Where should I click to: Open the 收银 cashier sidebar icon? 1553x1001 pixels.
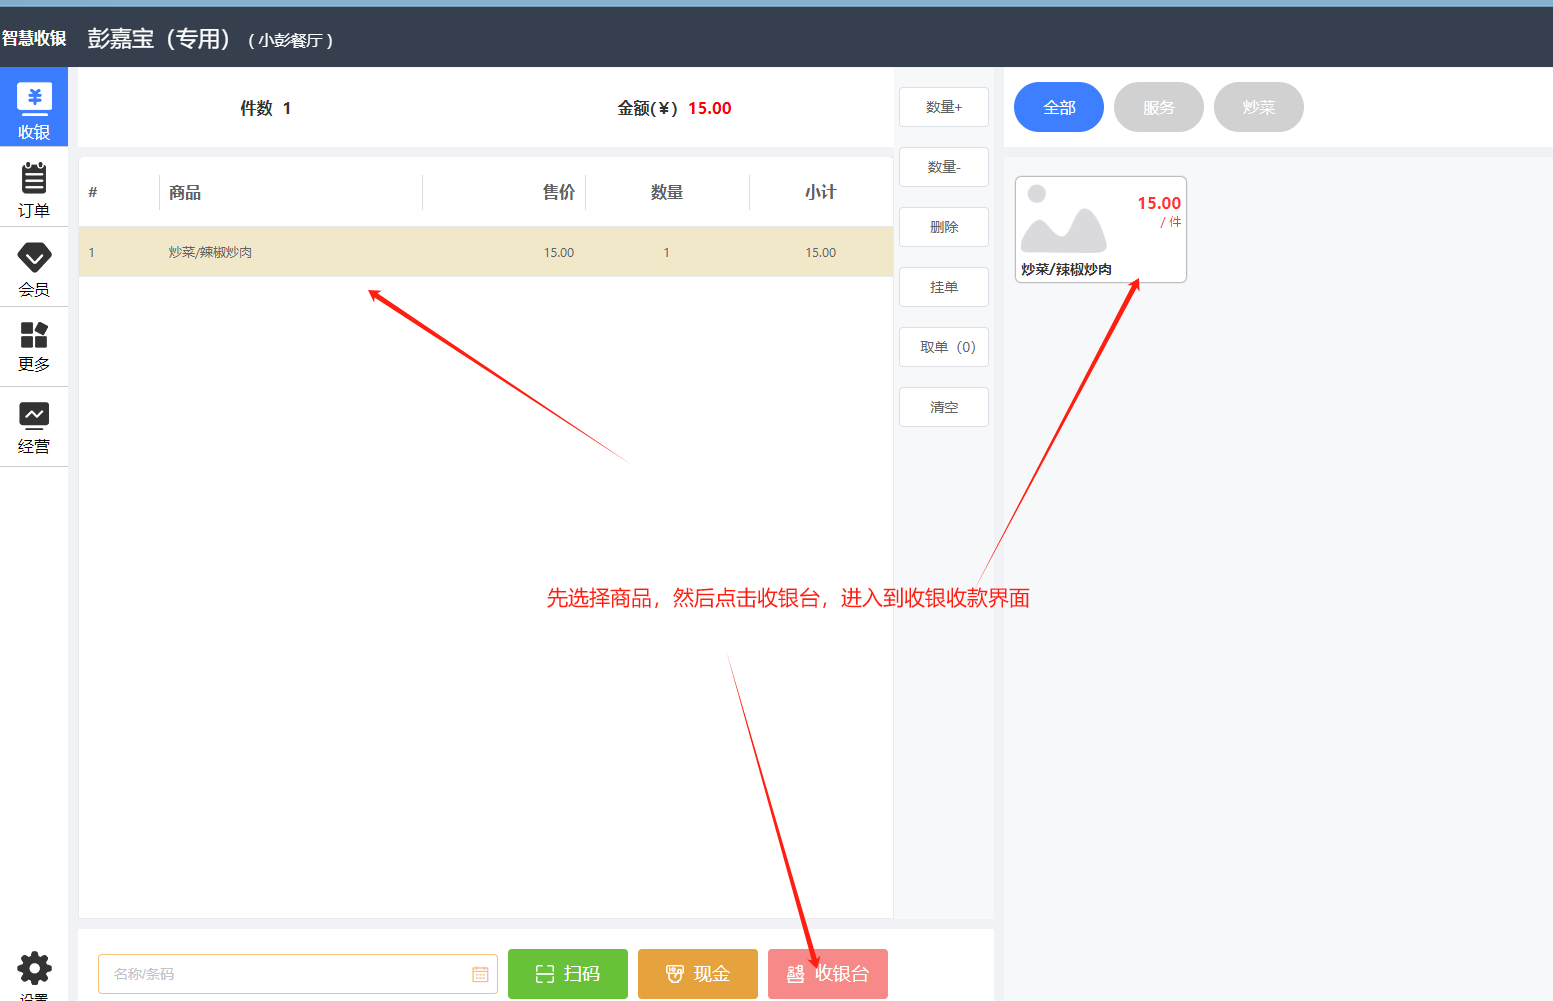coord(34,108)
